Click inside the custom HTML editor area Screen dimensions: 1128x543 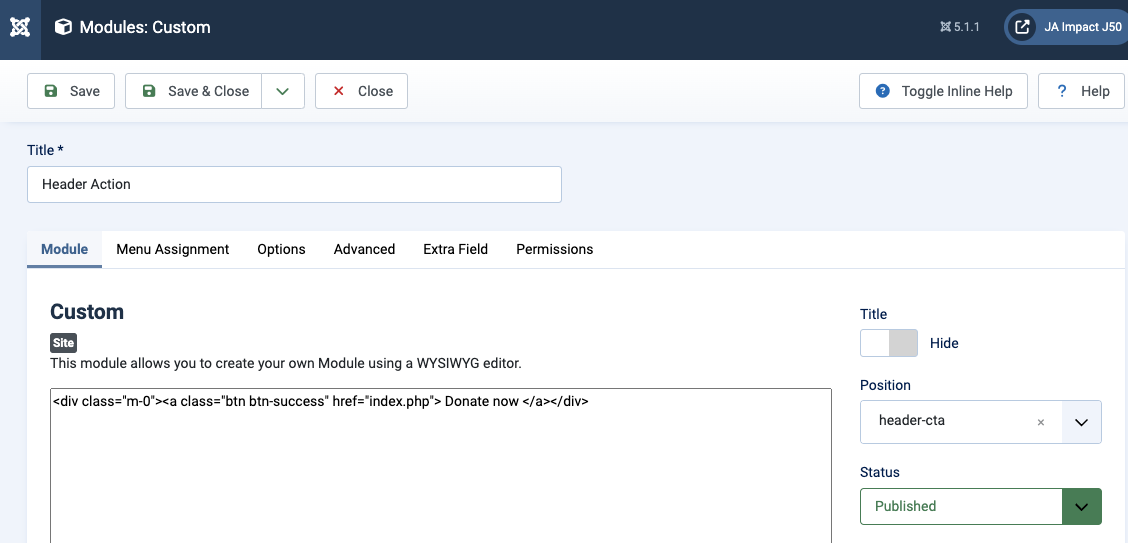pos(440,470)
